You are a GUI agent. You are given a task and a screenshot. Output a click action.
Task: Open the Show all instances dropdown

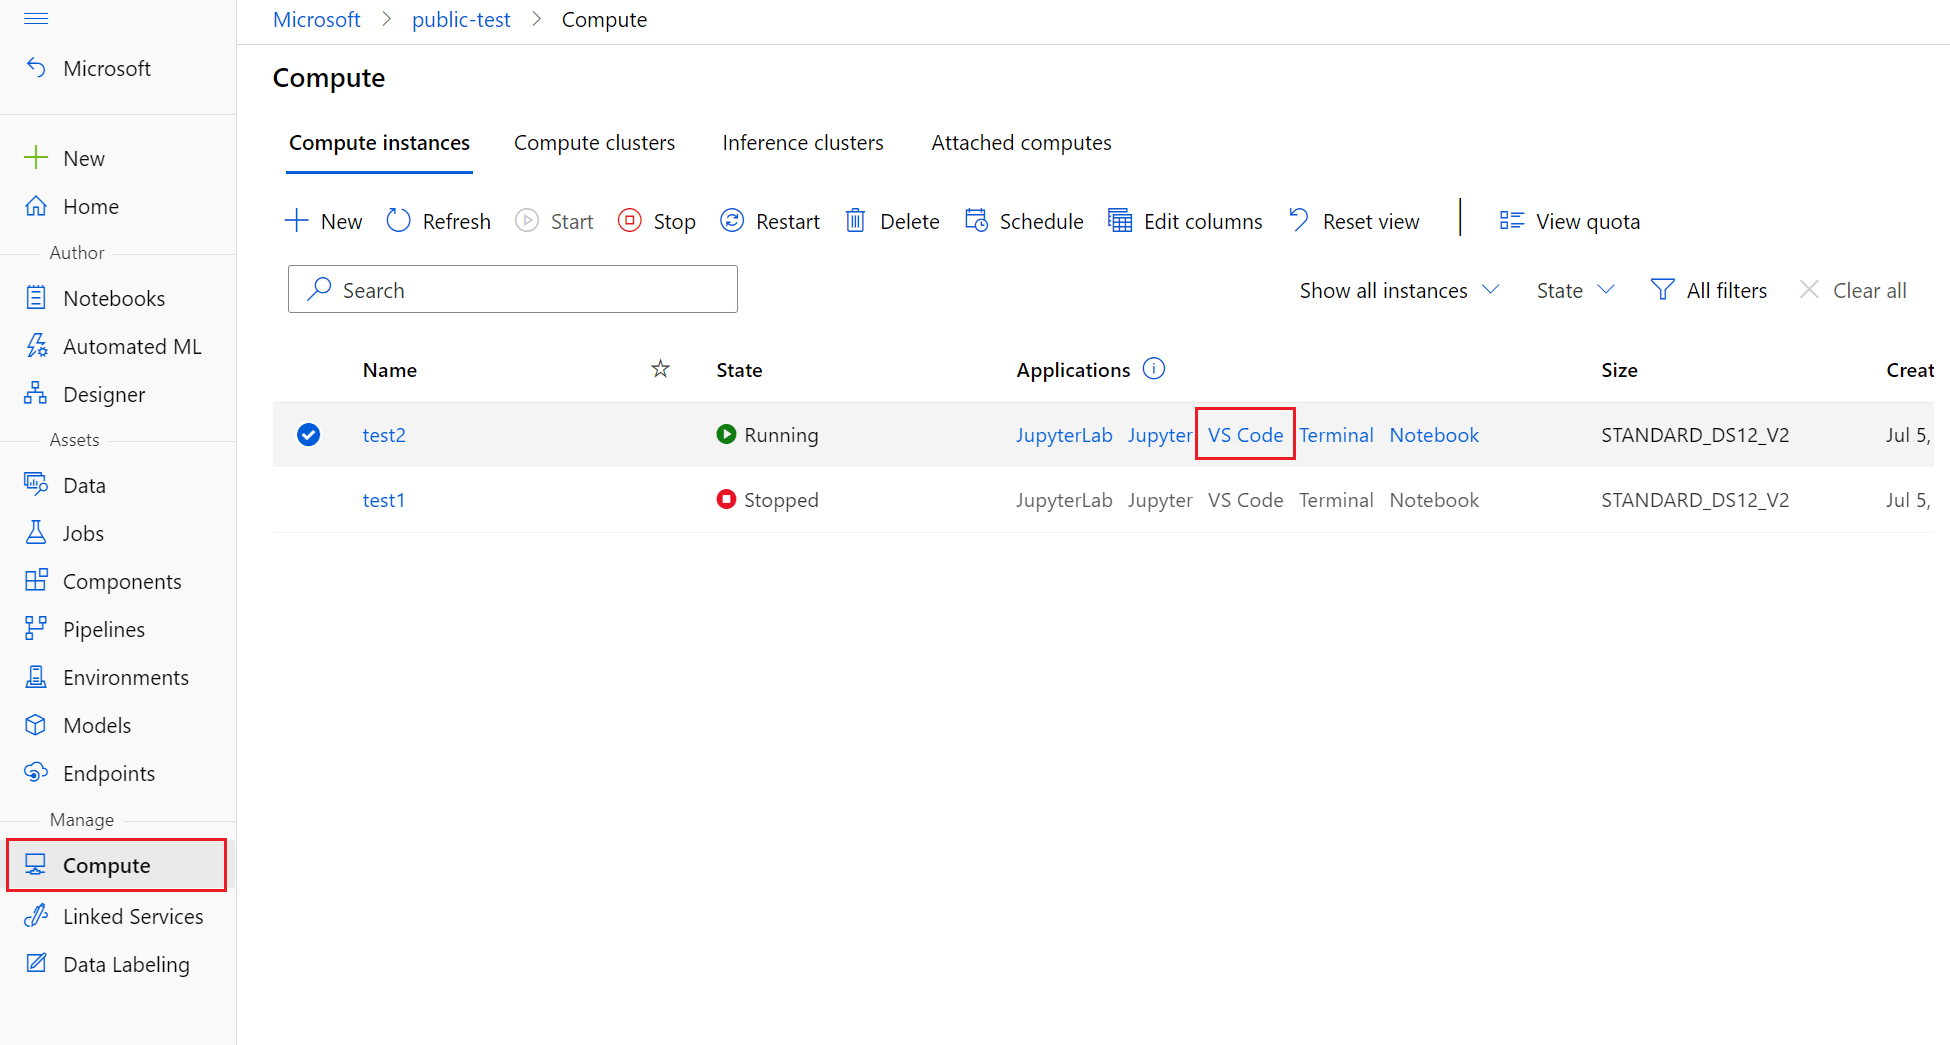tap(1397, 290)
